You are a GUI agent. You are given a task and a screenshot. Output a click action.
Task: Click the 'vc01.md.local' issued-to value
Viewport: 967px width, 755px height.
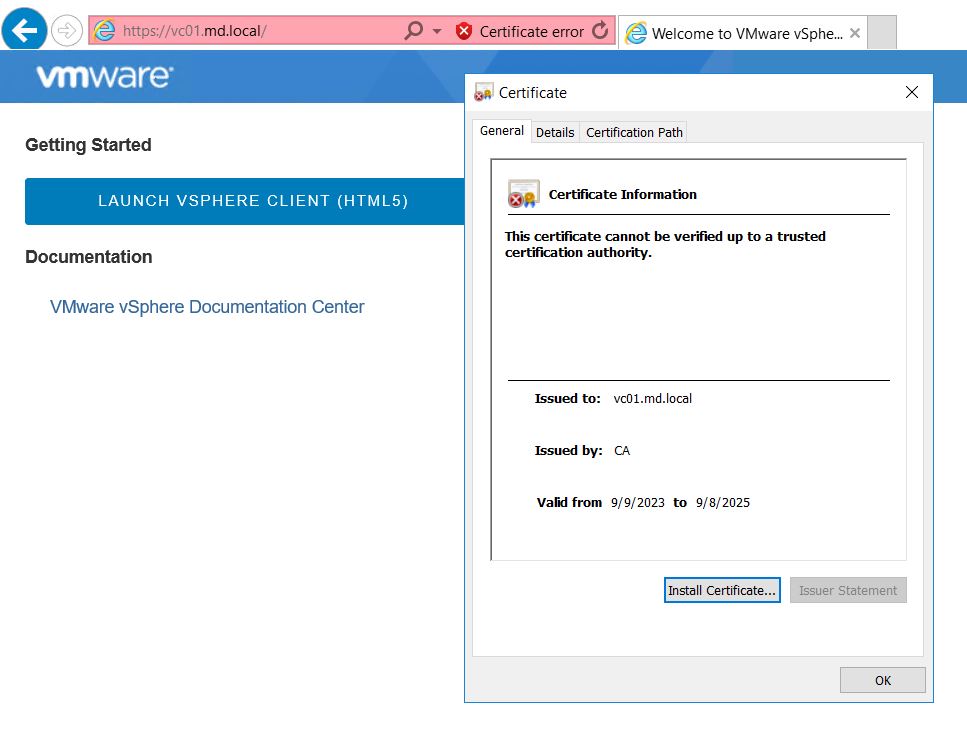[x=652, y=398]
